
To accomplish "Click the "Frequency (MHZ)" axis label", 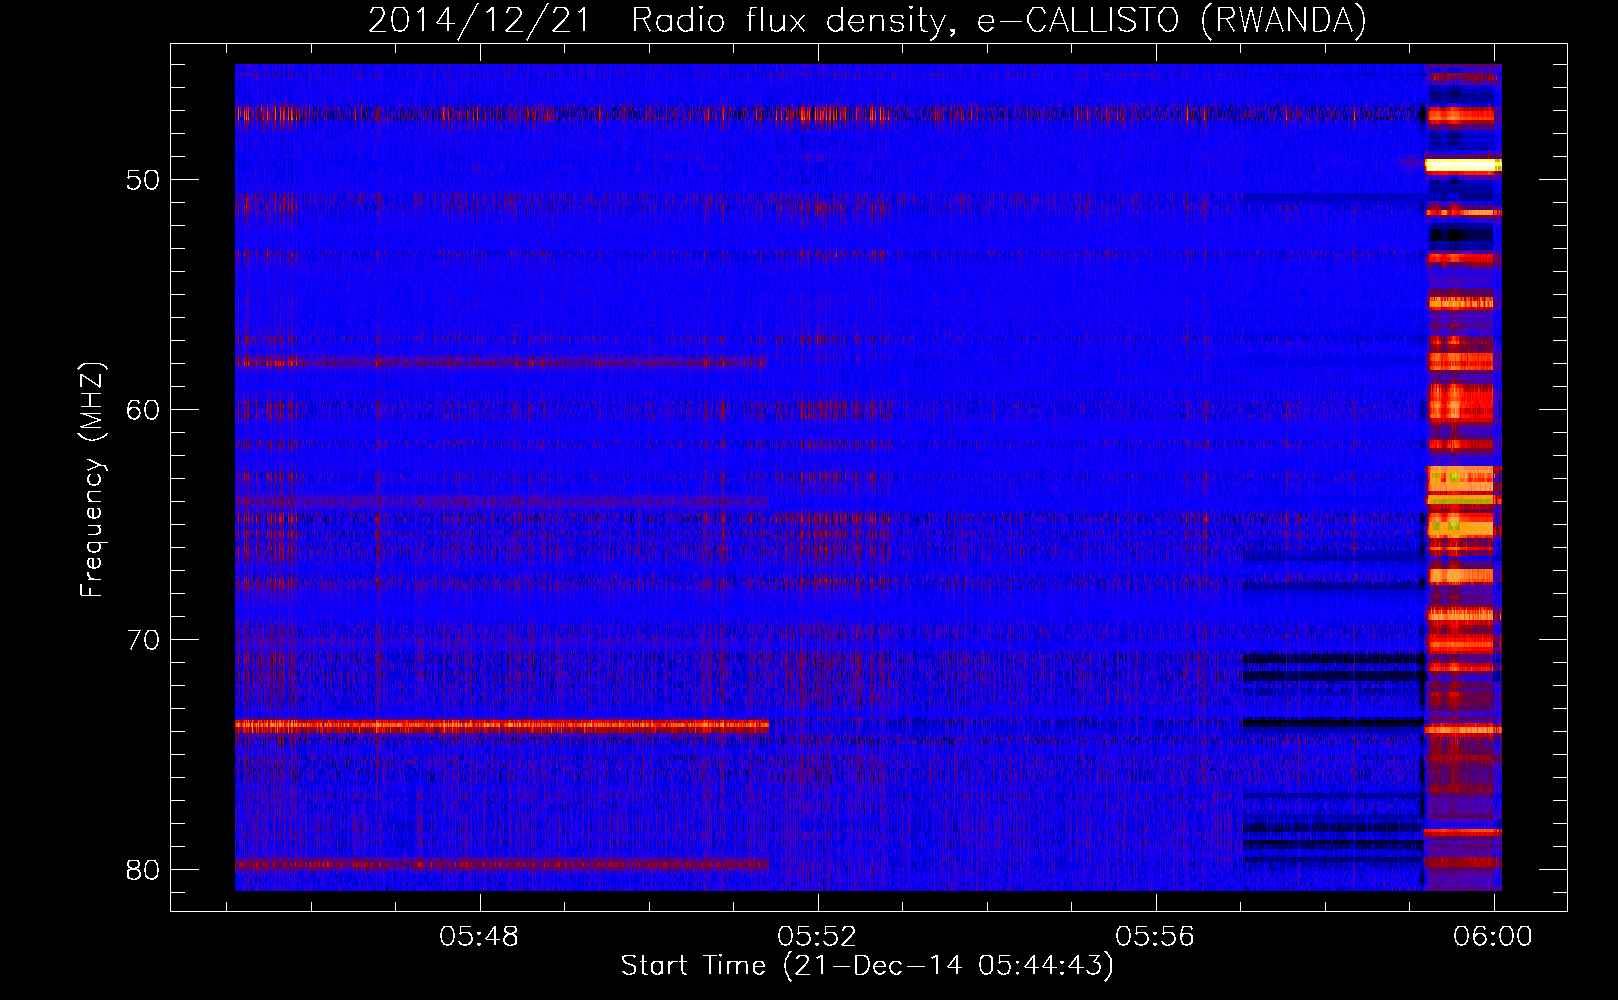I will click(x=91, y=480).
